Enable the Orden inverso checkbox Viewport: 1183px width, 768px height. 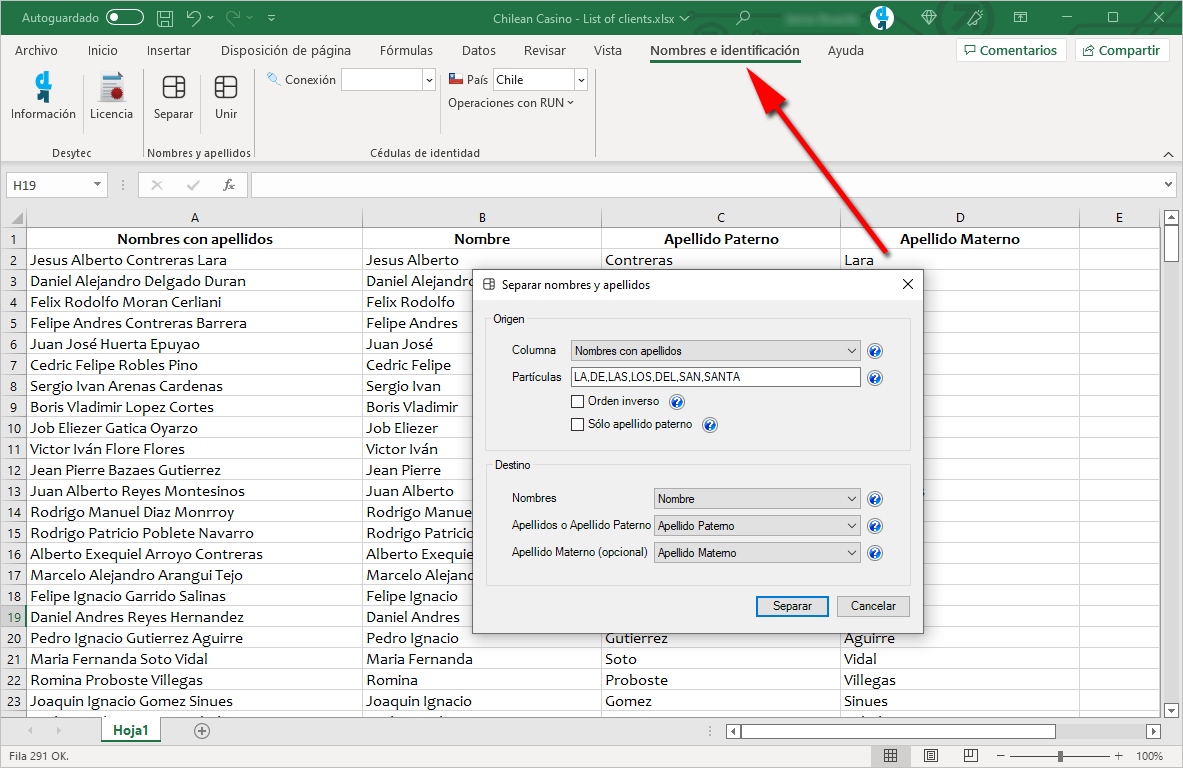(x=578, y=401)
